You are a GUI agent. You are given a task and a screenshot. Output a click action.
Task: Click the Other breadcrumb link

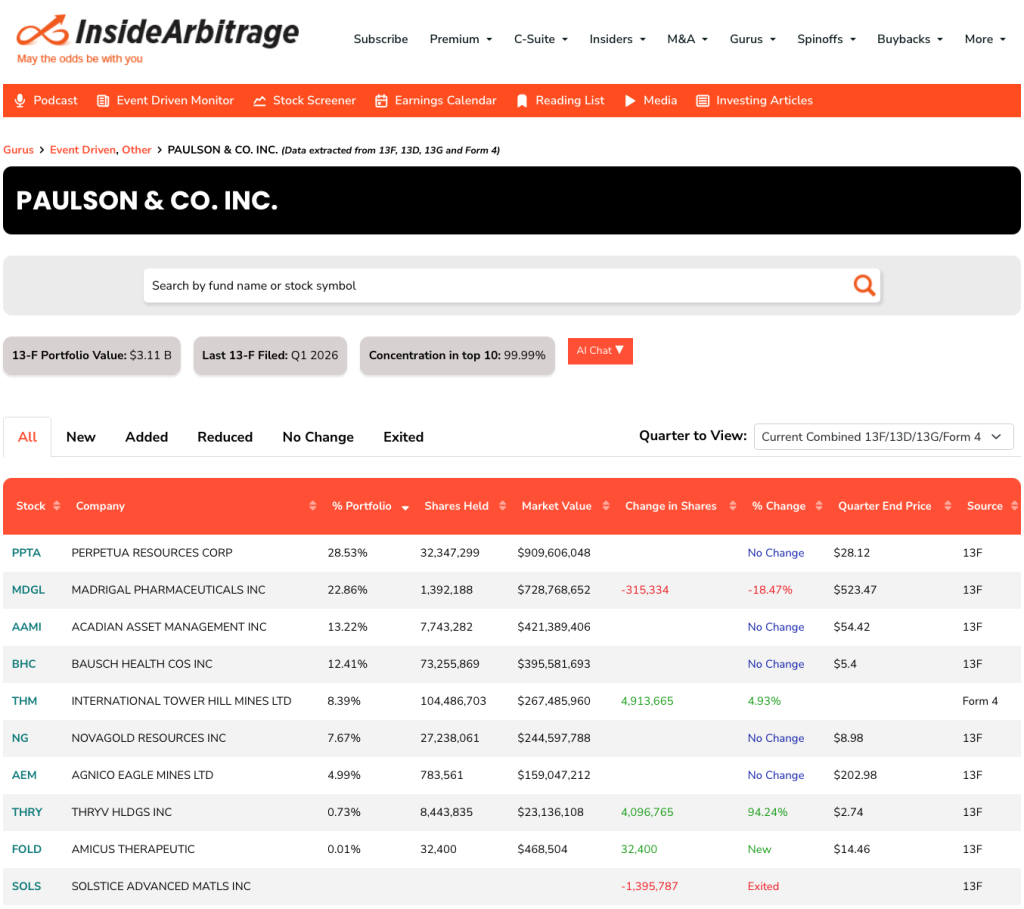click(136, 150)
